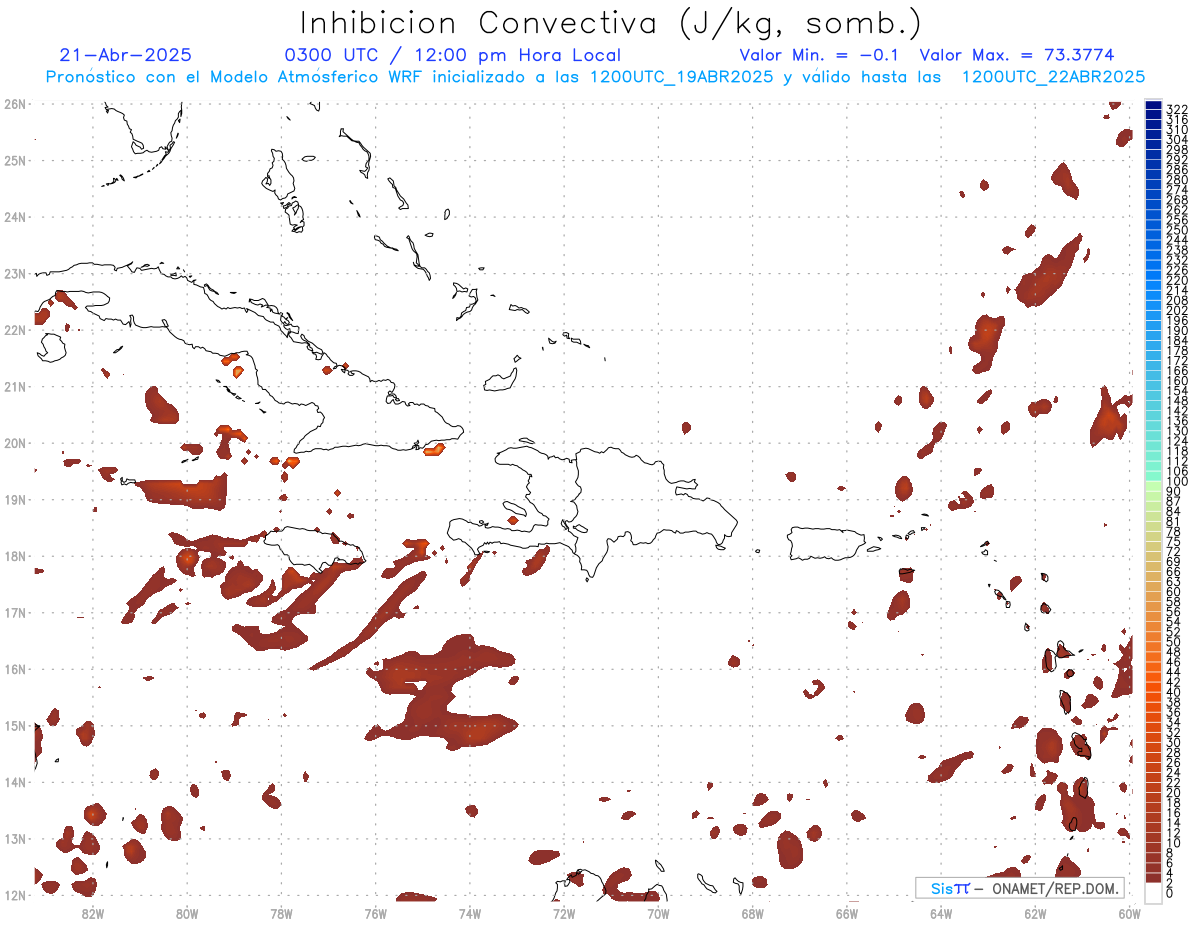The width and height of the screenshot is (1200, 927).
Task: Click the white color bar segment at 0
Action: [1153, 891]
